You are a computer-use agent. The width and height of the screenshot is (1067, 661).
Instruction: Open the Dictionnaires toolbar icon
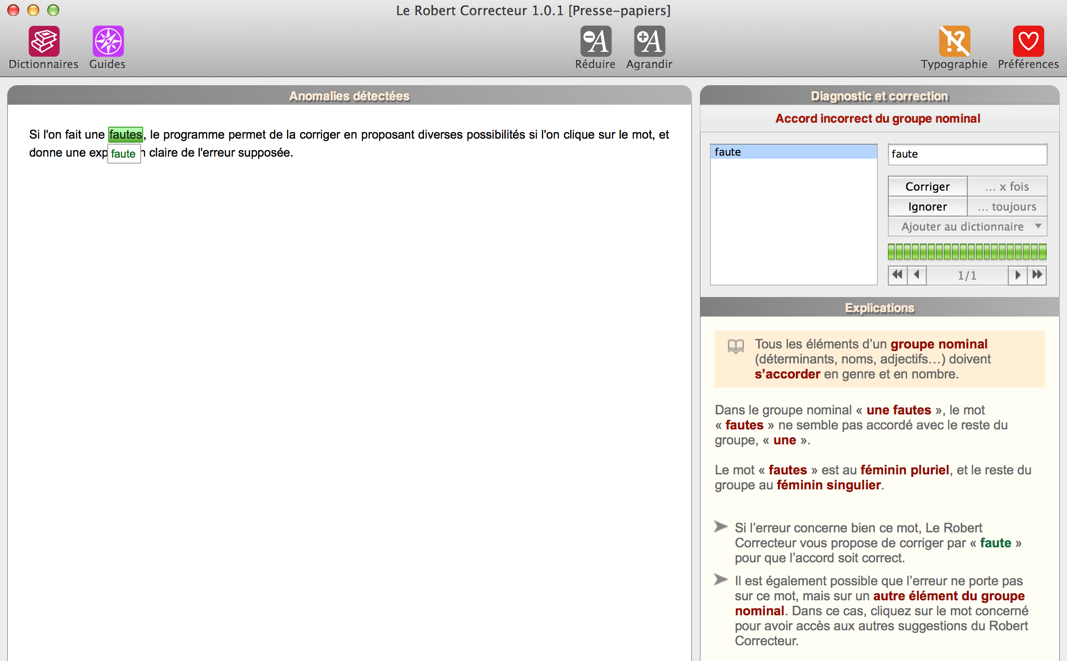44,42
